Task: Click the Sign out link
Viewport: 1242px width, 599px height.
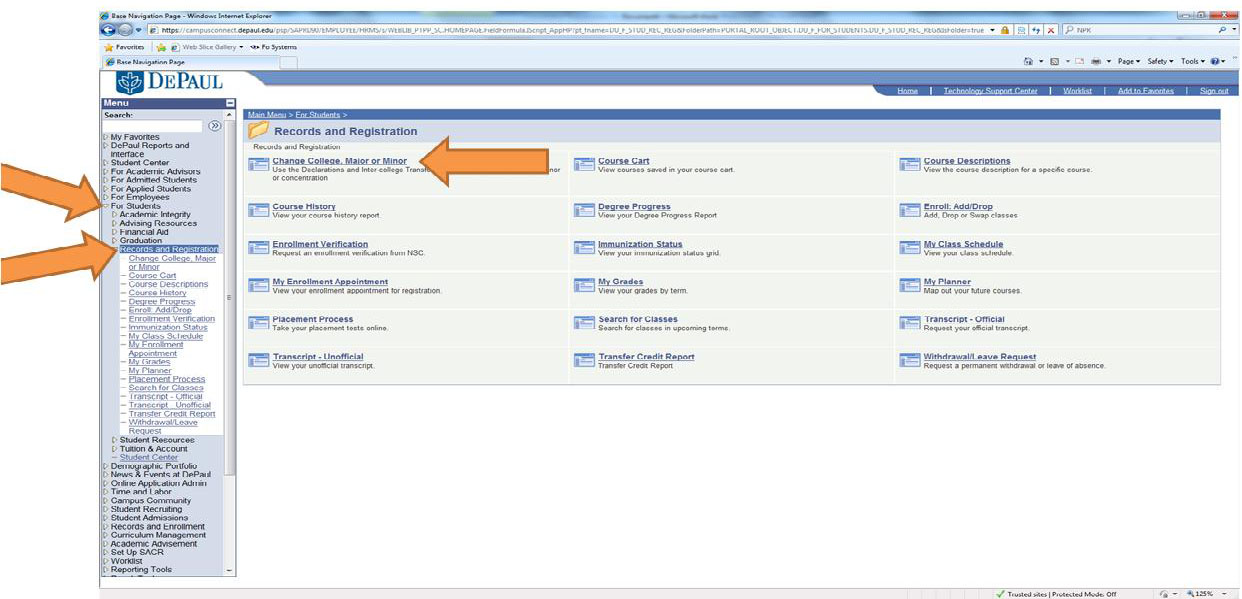Action: click(1213, 89)
